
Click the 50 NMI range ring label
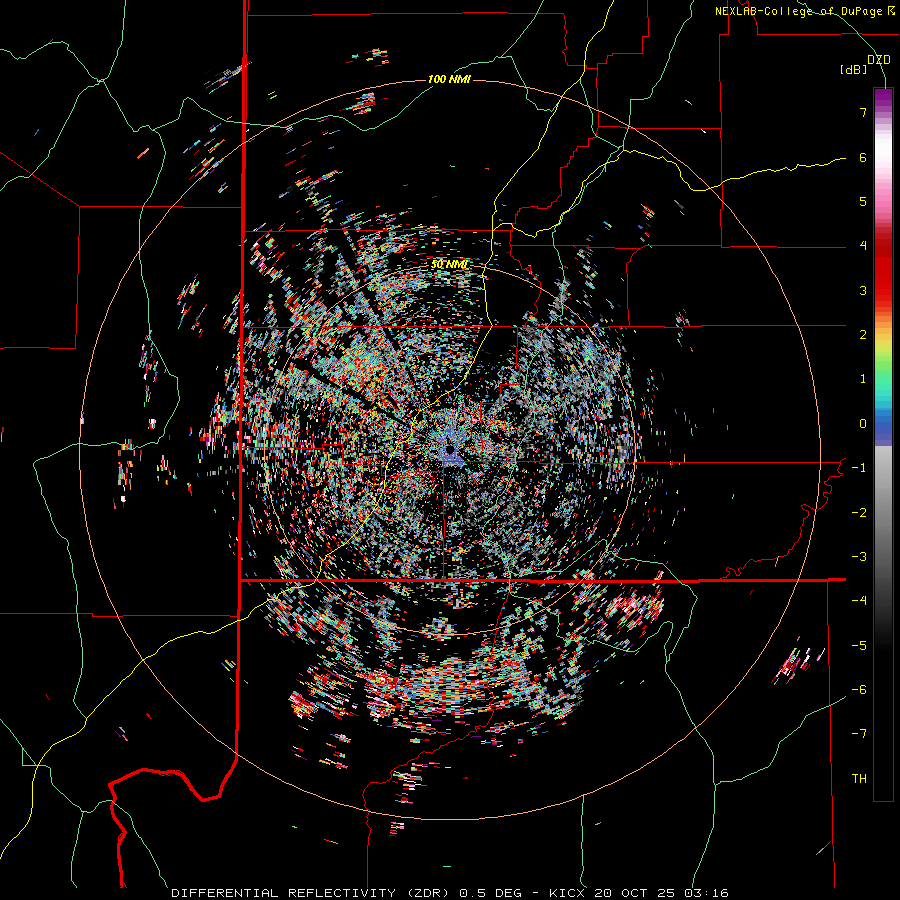coord(449,265)
